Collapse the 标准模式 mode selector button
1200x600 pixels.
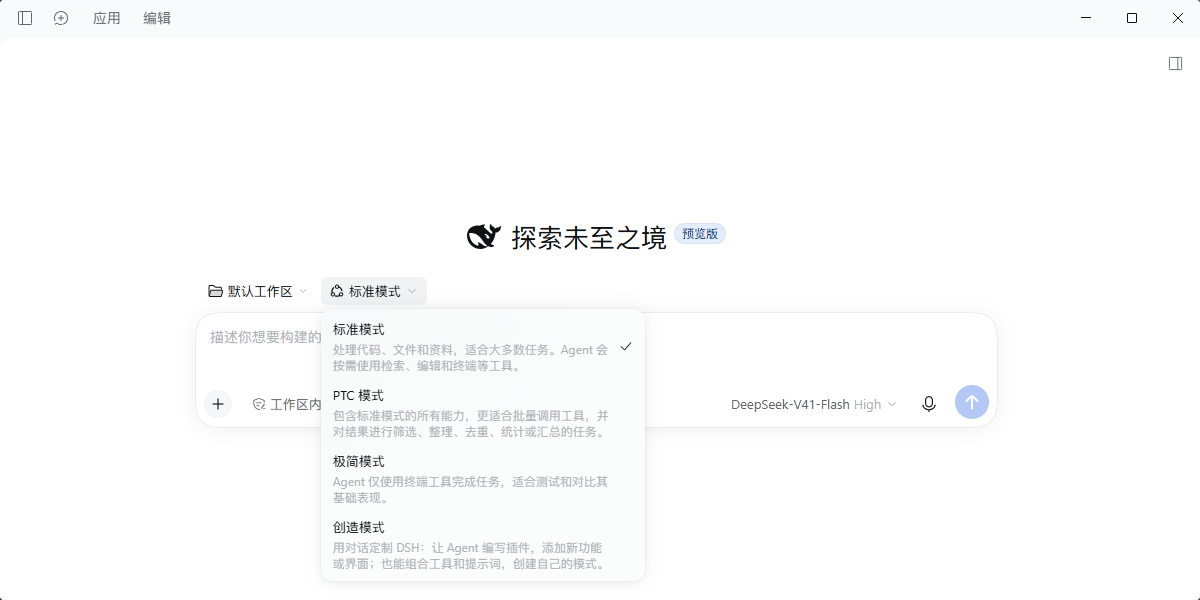click(x=374, y=291)
